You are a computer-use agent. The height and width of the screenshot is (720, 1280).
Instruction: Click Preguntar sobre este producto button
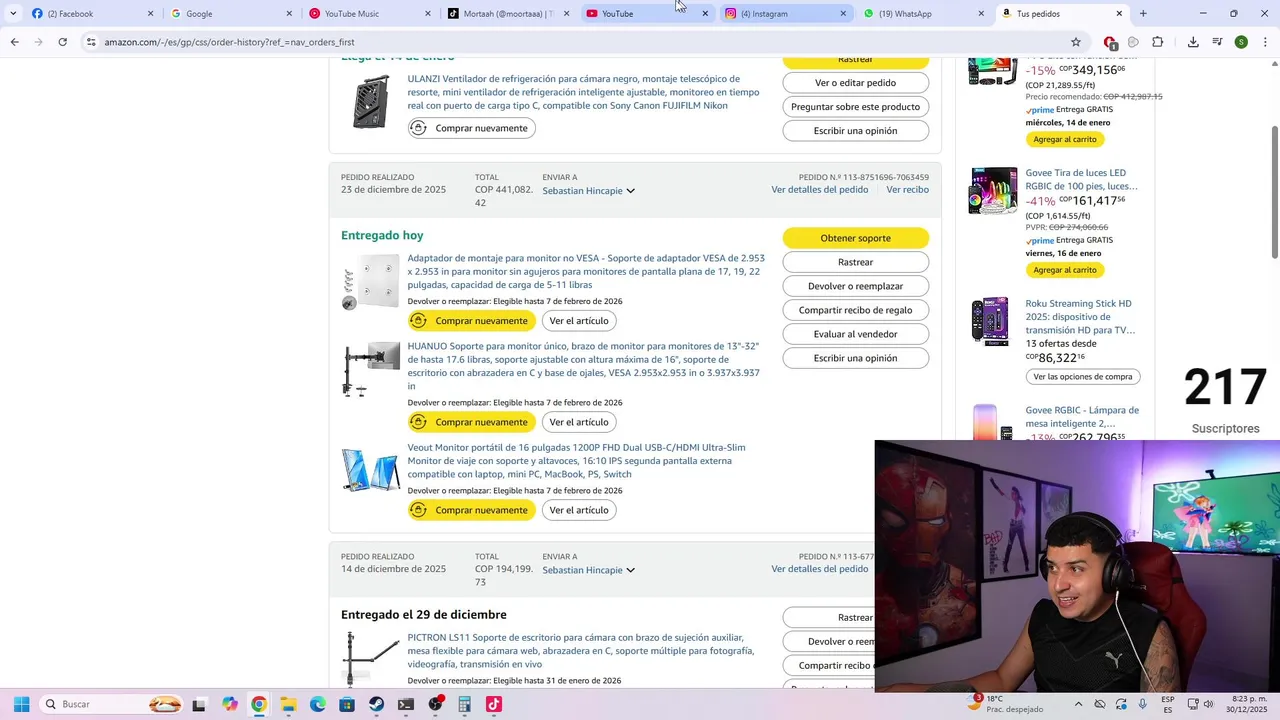click(x=855, y=107)
